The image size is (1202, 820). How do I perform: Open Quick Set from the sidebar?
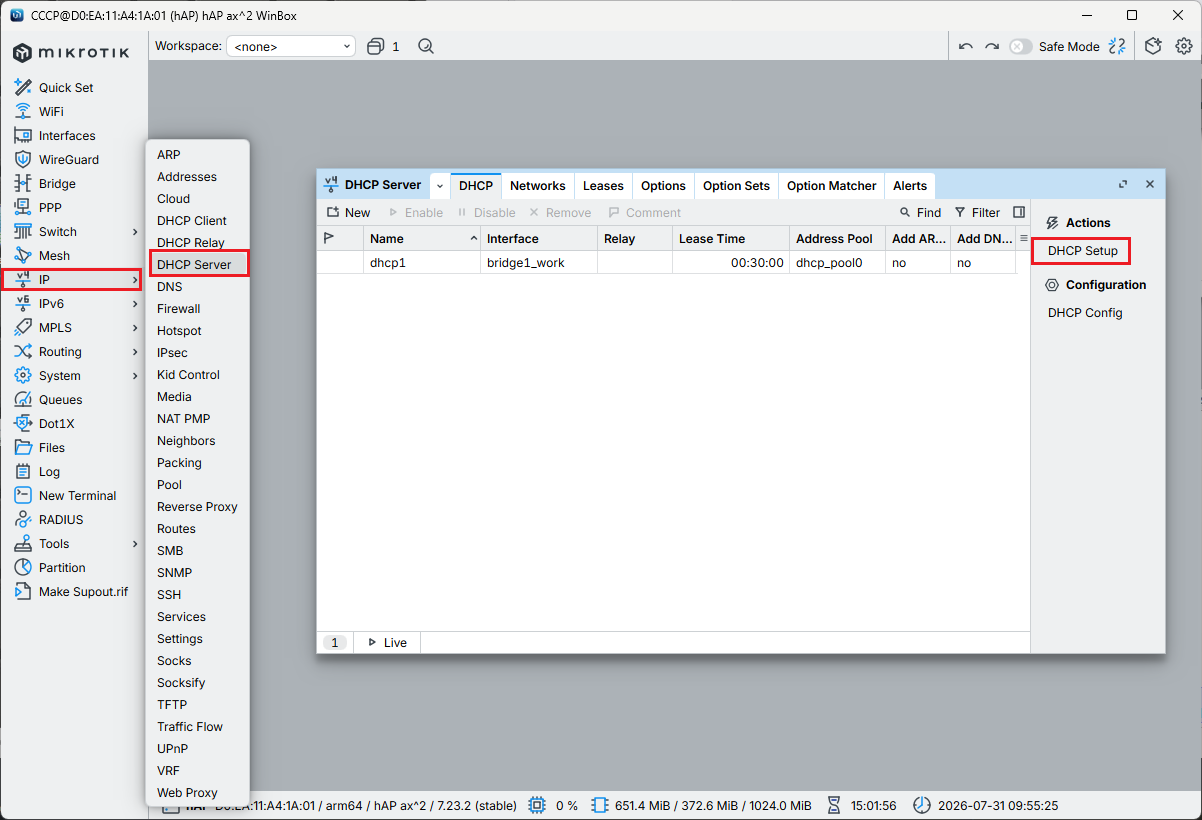click(x=66, y=88)
